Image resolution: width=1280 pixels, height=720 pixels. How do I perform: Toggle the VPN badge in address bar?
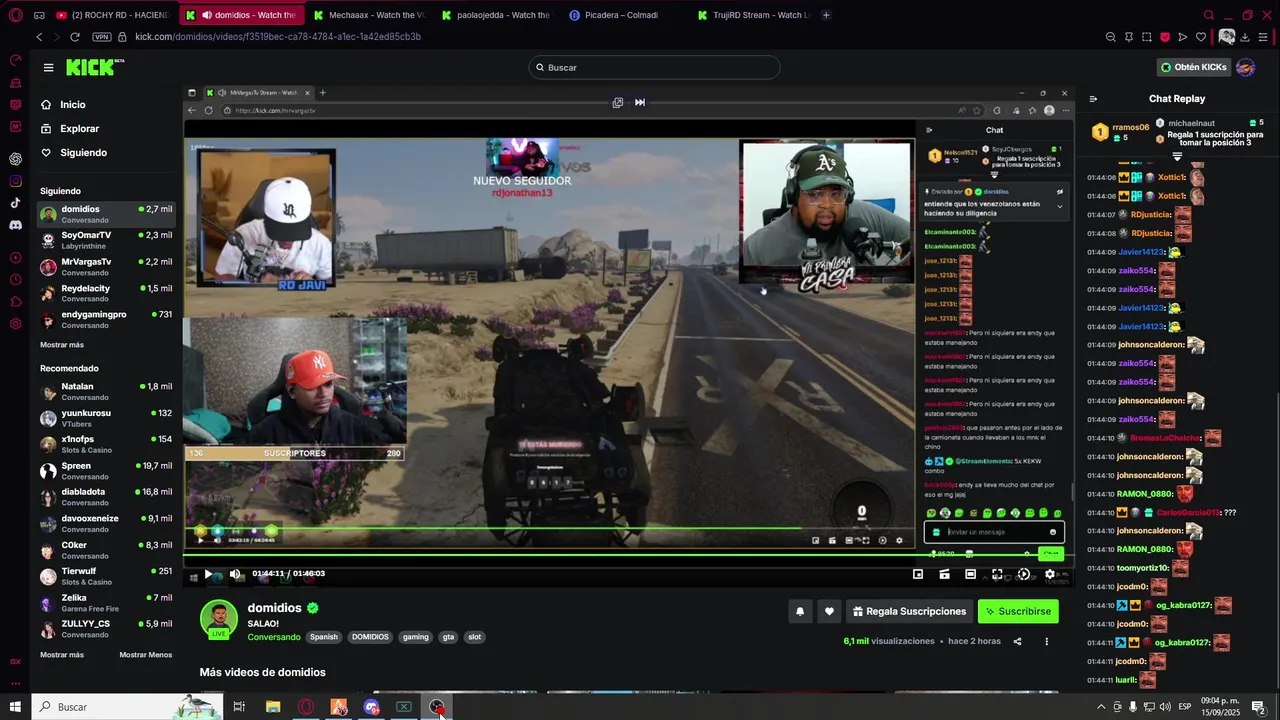(101, 37)
